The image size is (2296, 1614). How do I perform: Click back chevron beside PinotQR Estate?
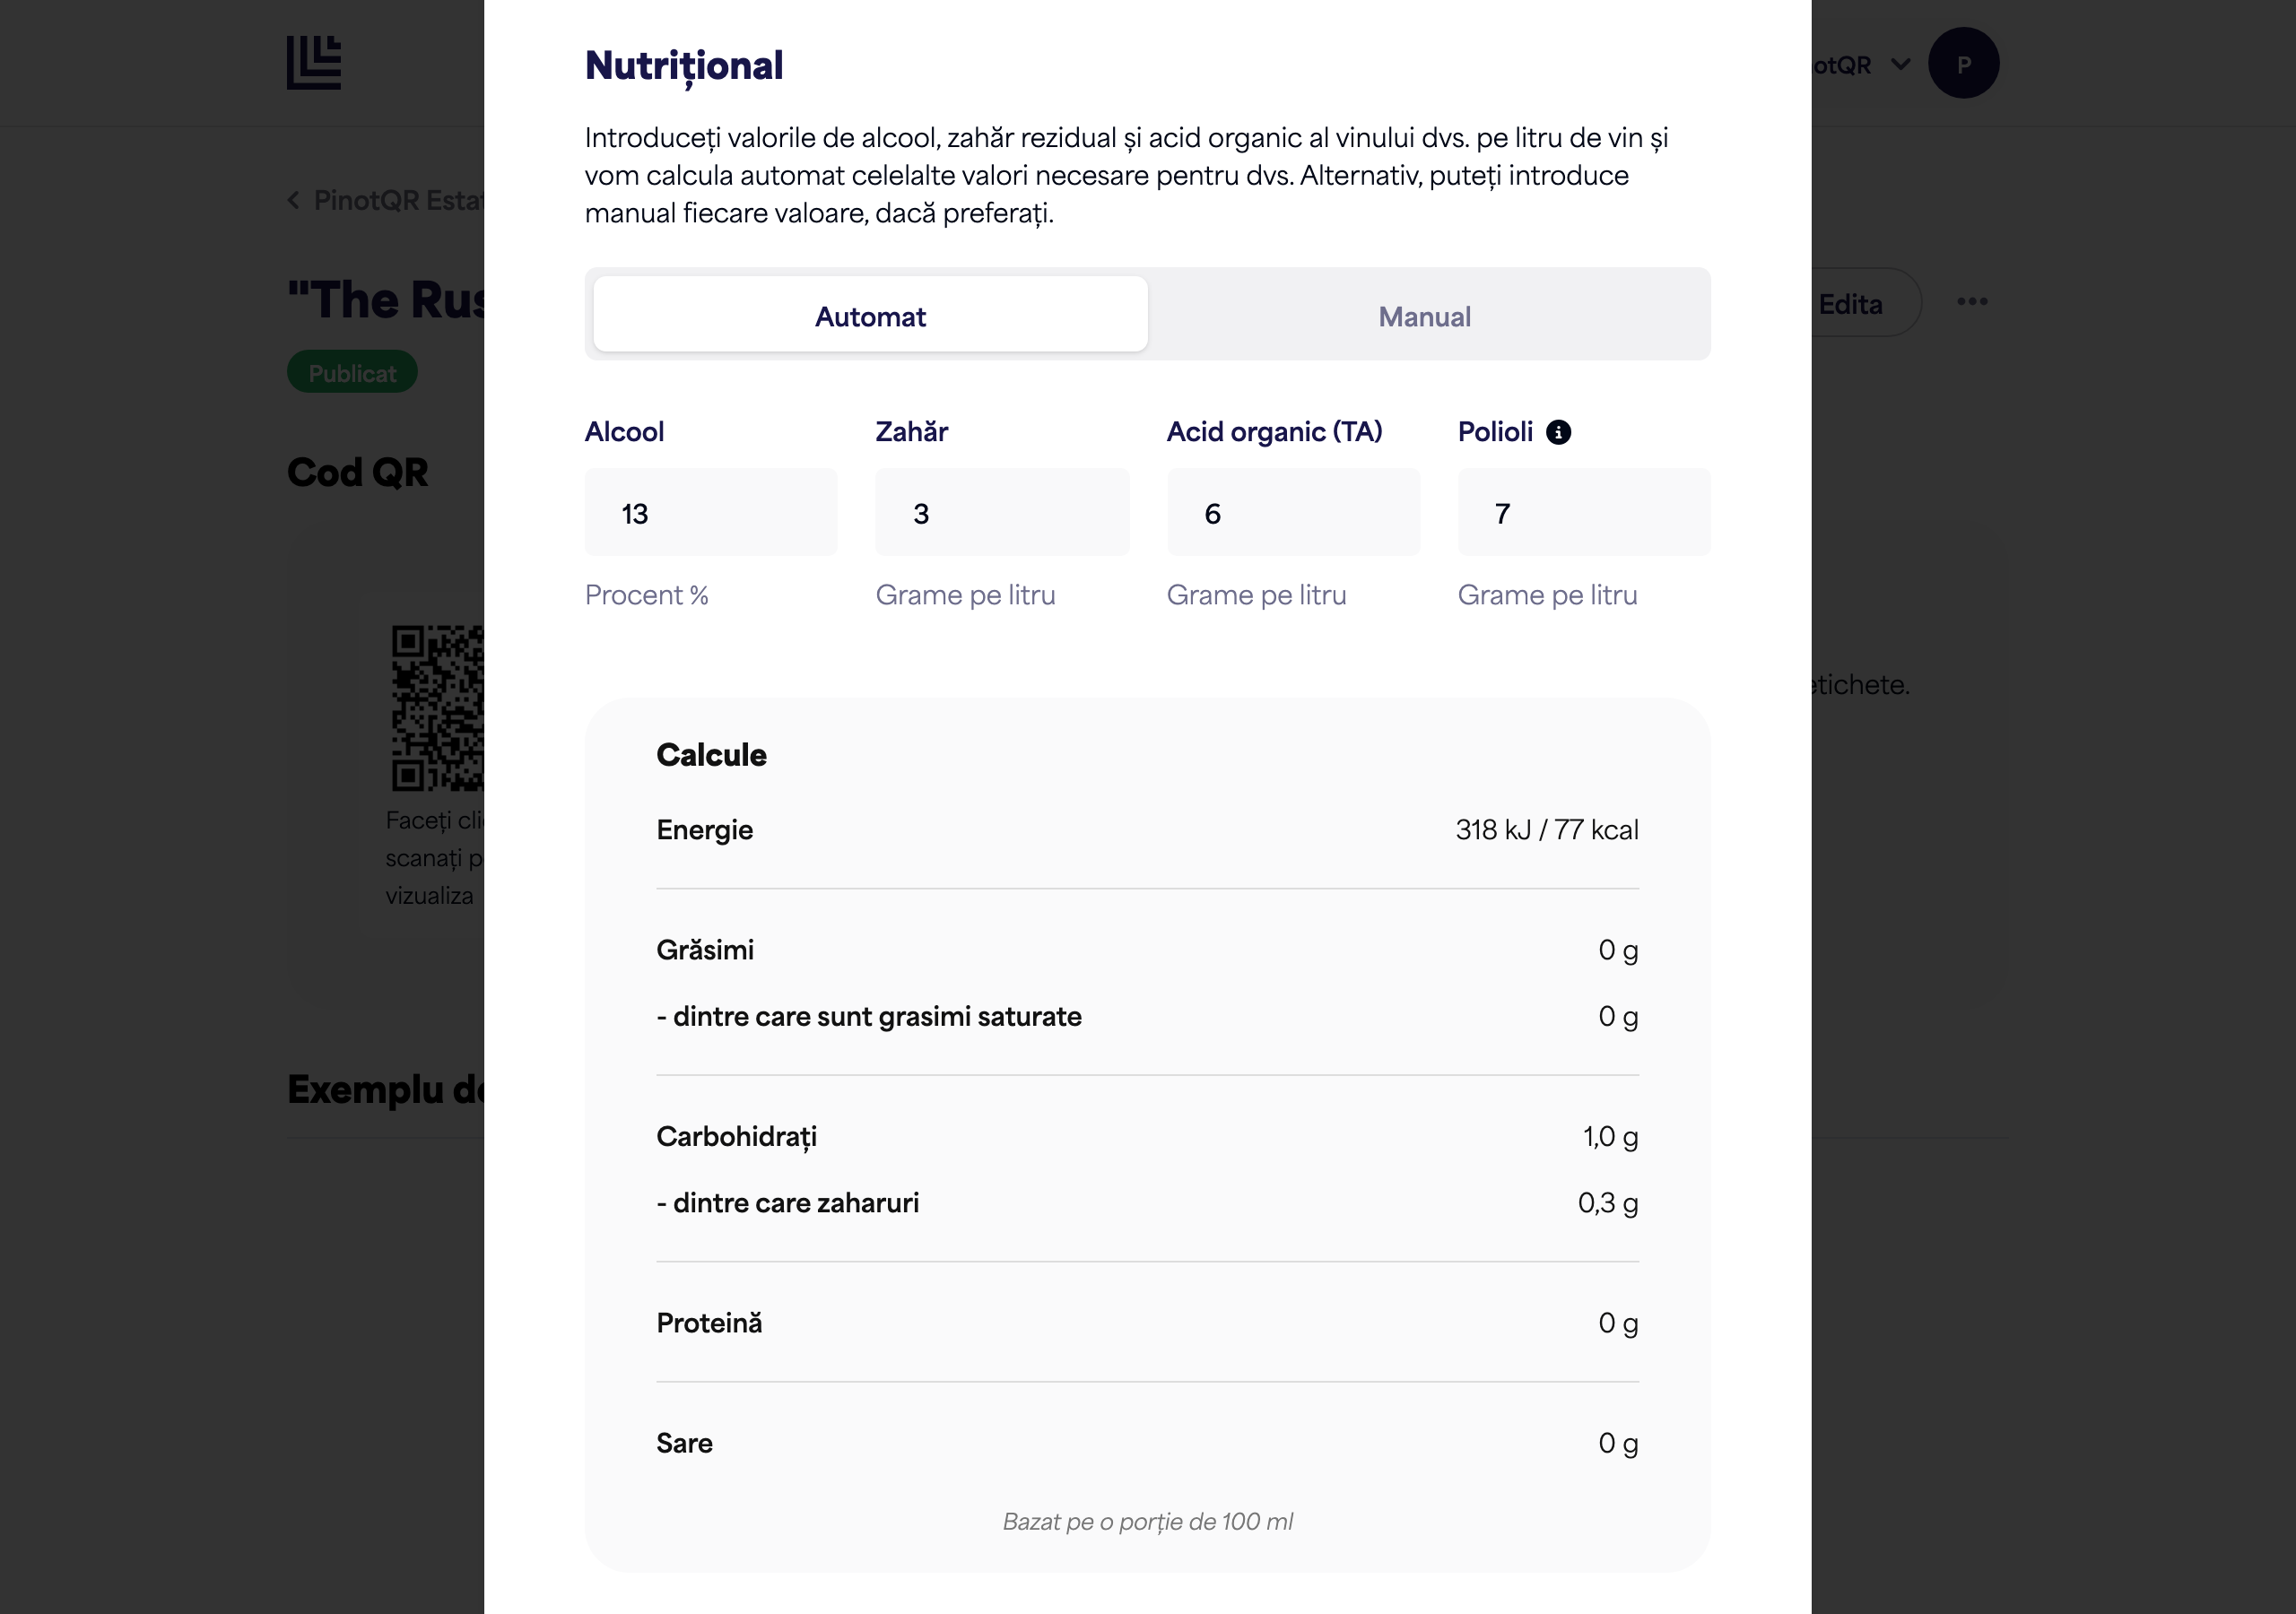(x=293, y=200)
